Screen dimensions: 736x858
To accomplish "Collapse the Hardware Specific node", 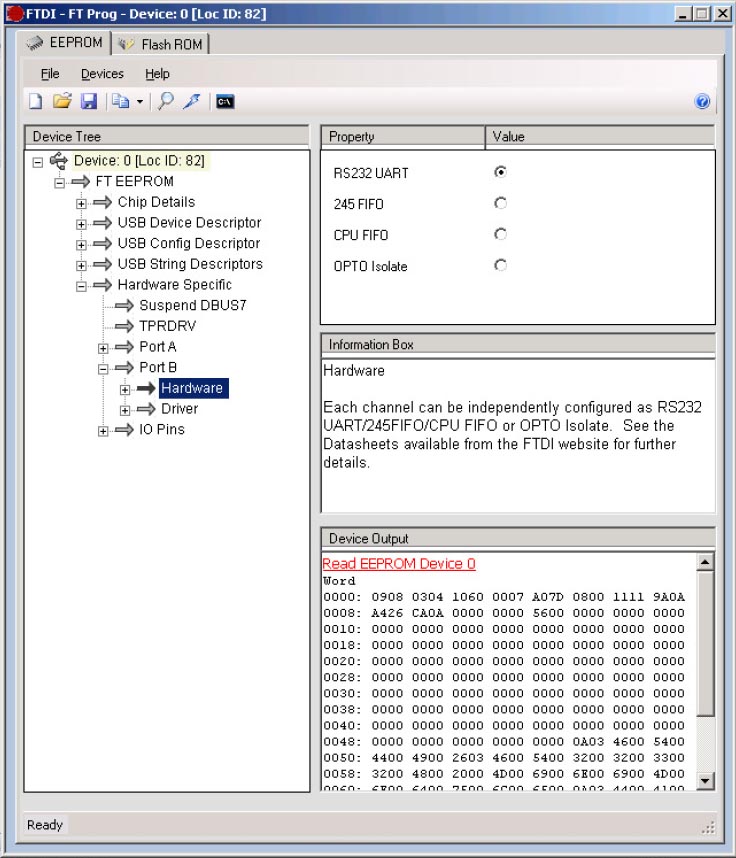I will pos(81,287).
